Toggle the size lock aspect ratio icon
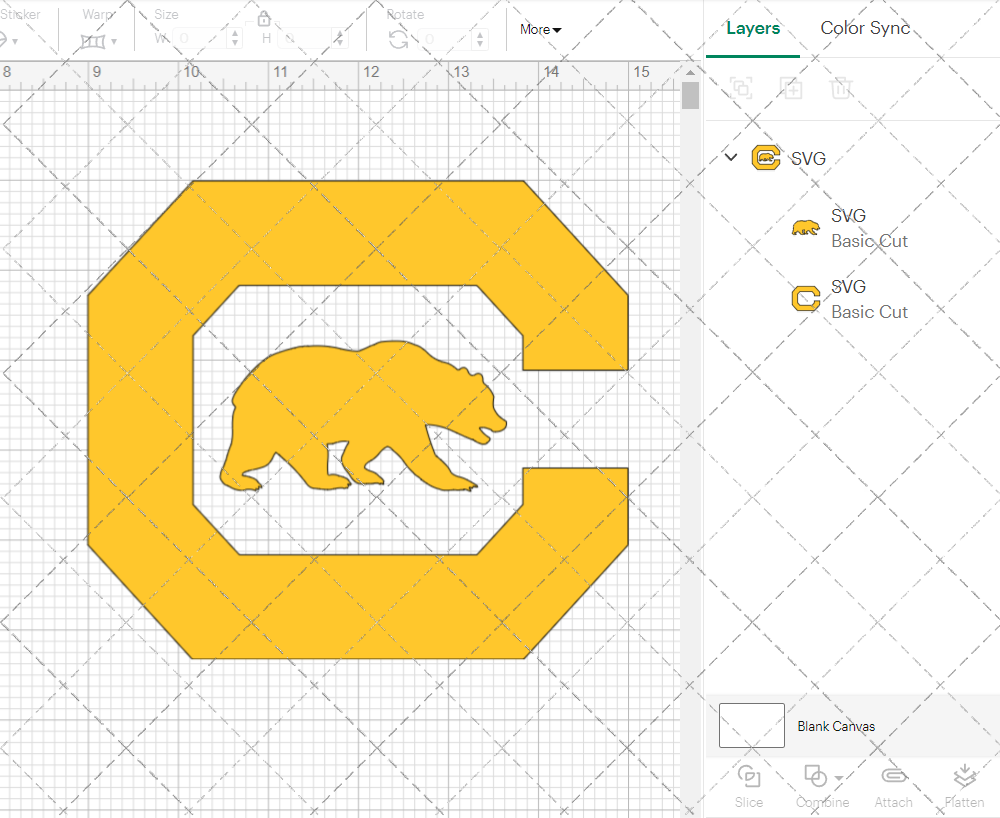The width and height of the screenshot is (1000, 818). pos(264,18)
